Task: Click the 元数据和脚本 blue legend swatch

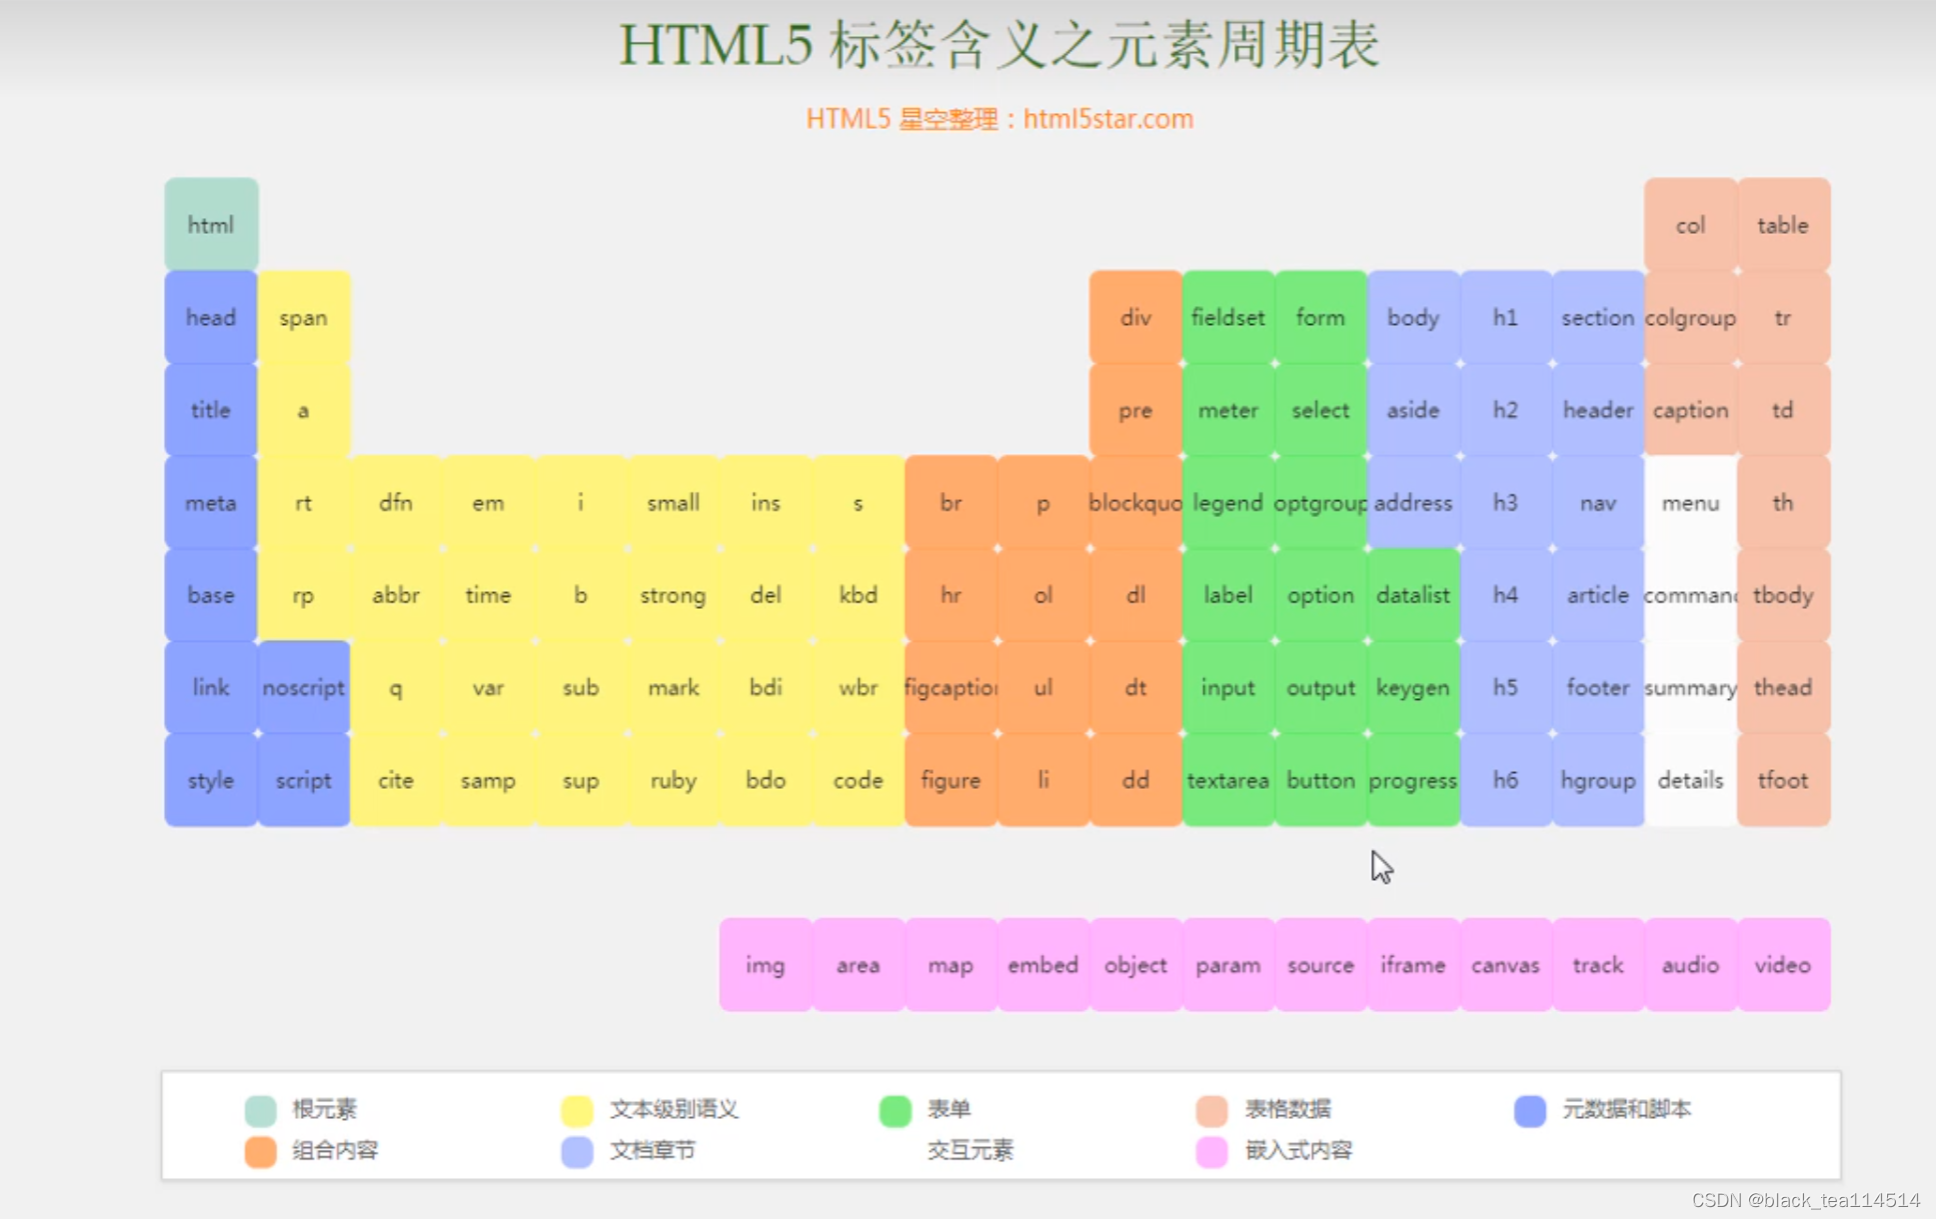Action: point(1530,1110)
